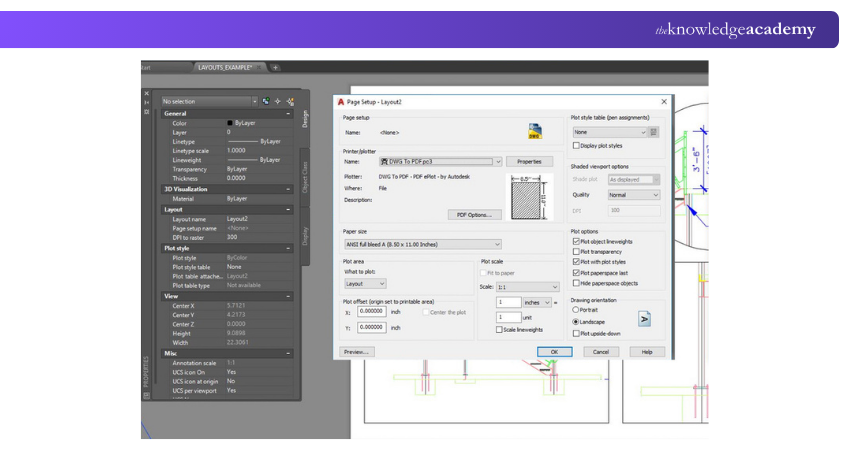Screen dimensions: 850x450
Task: Click the Preview button
Action: click(x=356, y=352)
